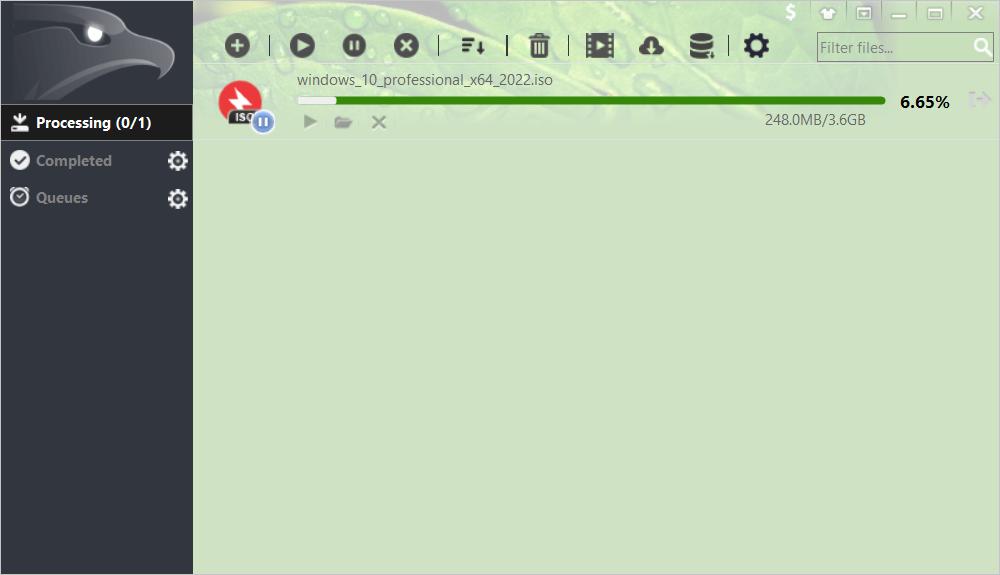1000x575 pixels.
Task: Click the export arrow icon beside 6.65%
Action: pyautogui.click(x=979, y=99)
